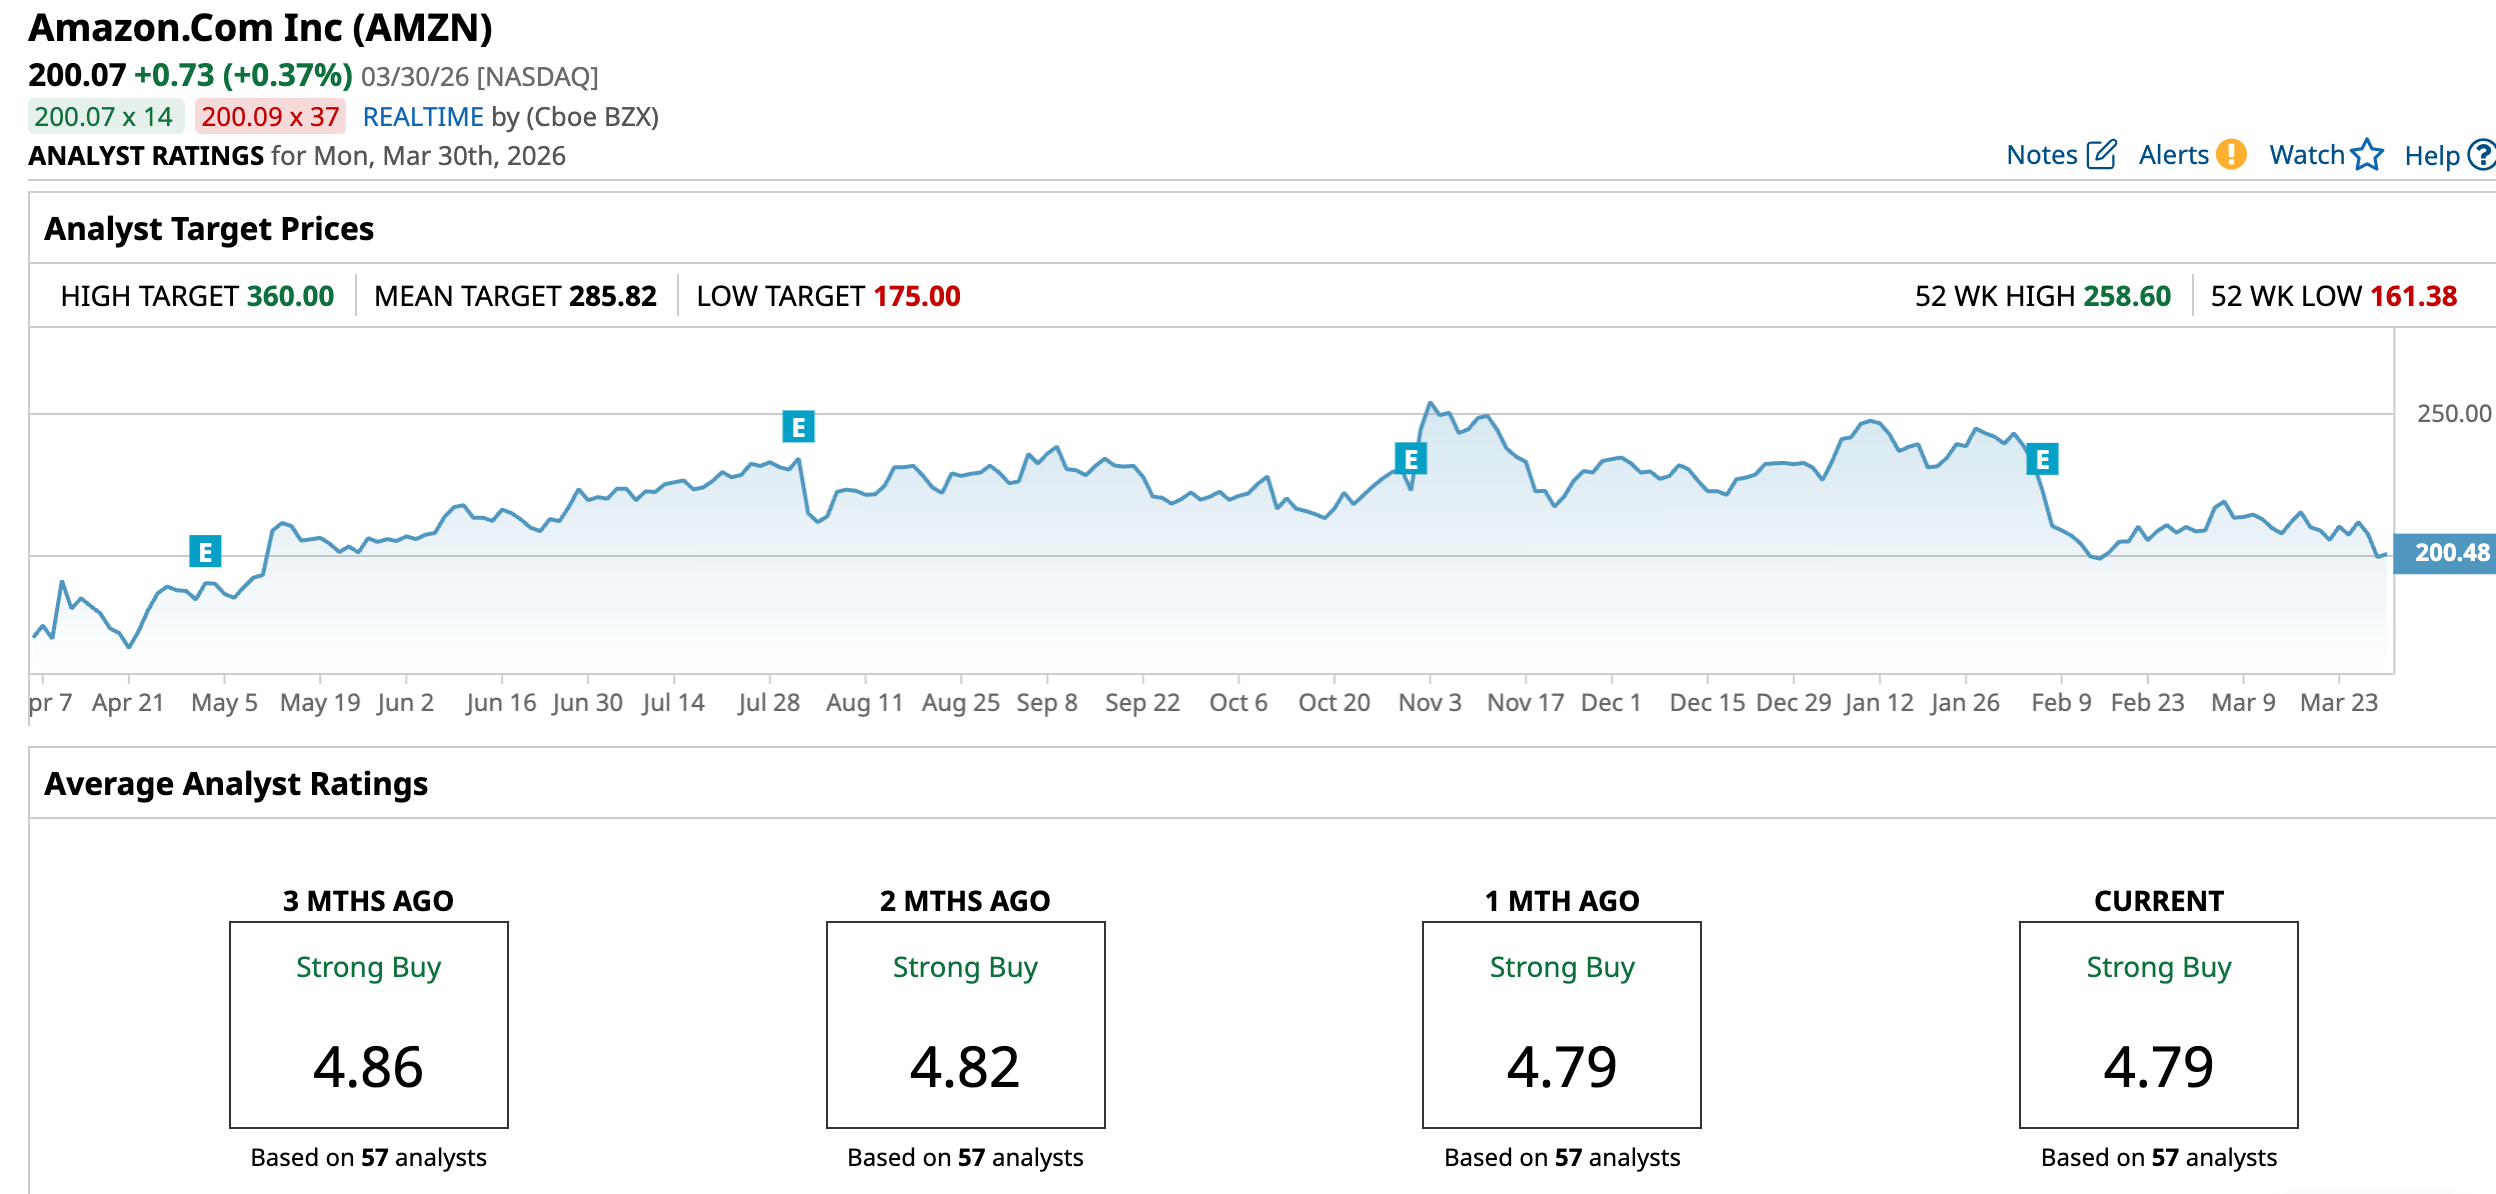Viewport: 2496px width, 1194px height.
Task: Click the green bid price 200.07 x 14
Action: click(x=104, y=117)
